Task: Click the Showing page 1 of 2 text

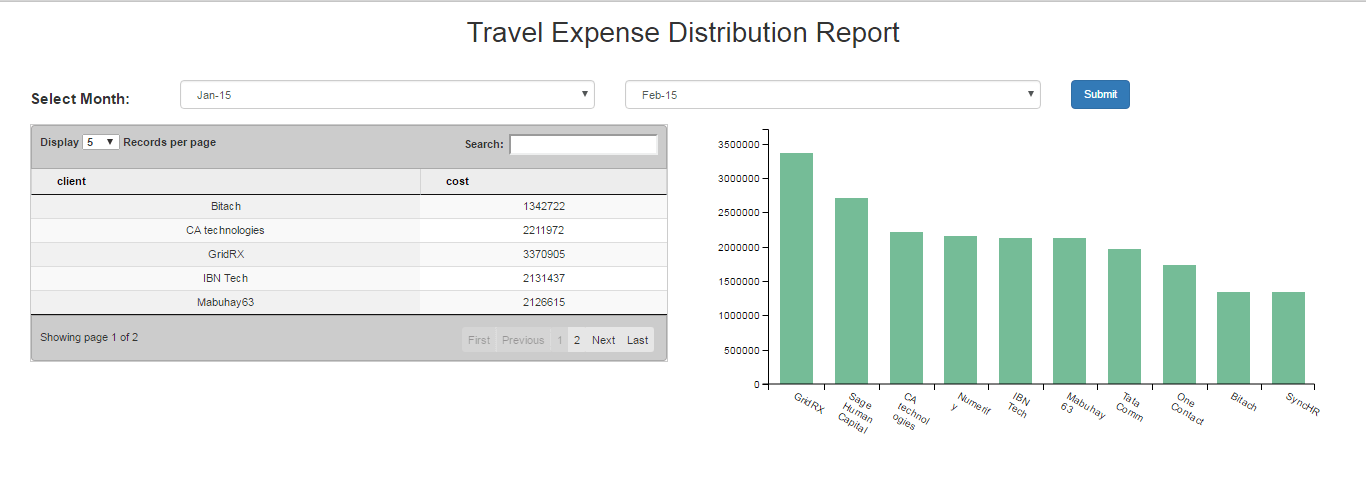Action: [89, 337]
